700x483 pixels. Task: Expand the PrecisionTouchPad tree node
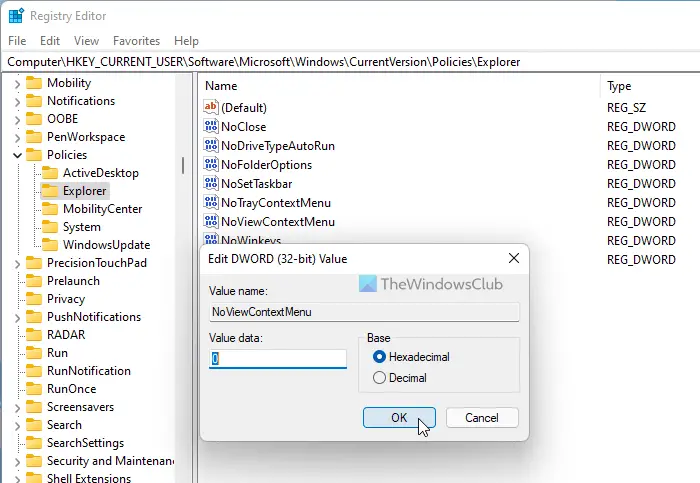coord(17,264)
